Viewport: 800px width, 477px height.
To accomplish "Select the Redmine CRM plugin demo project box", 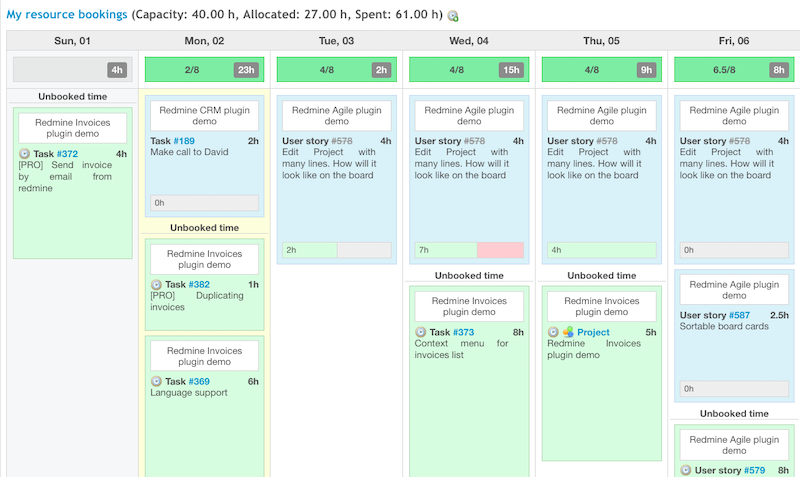I will click(204, 116).
